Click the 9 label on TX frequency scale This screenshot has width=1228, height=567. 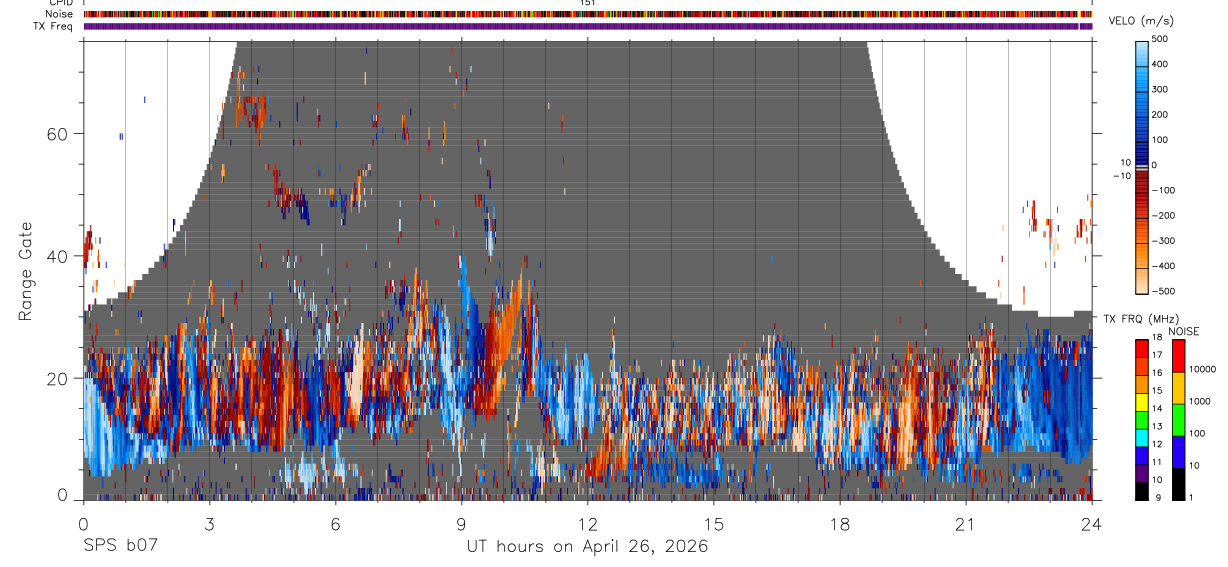1160,497
